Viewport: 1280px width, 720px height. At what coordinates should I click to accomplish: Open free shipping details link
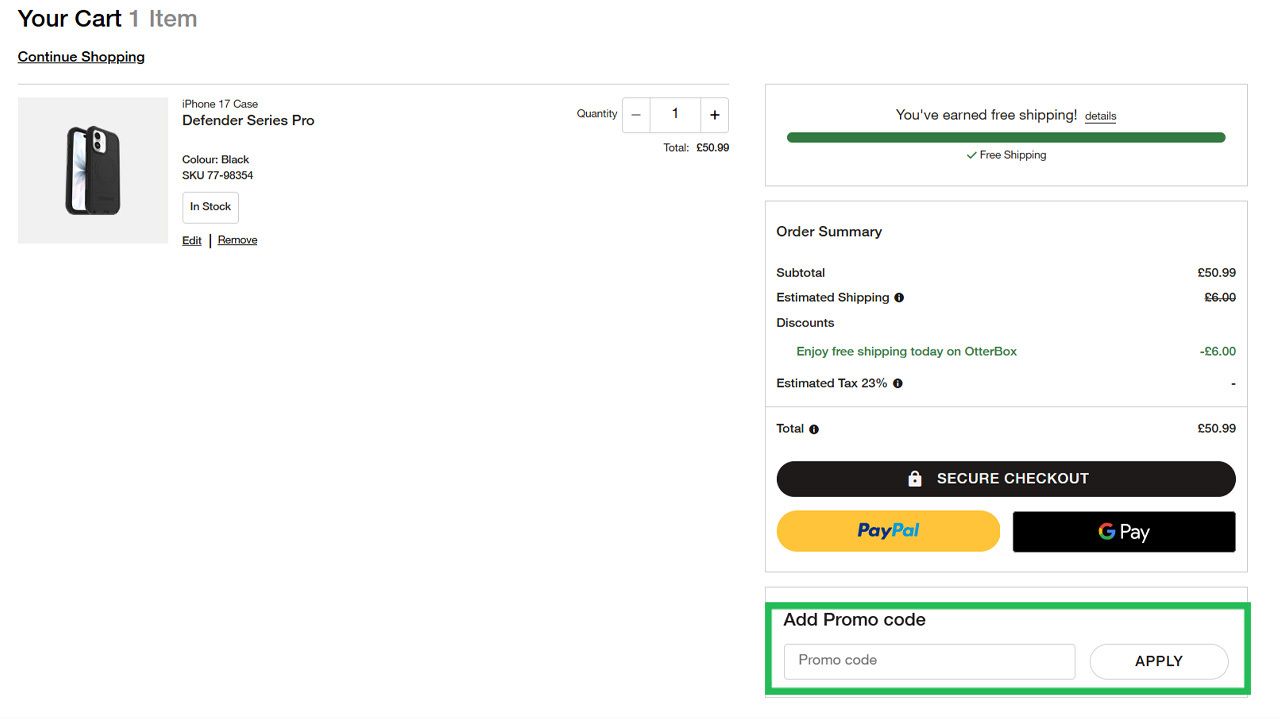coord(1100,116)
